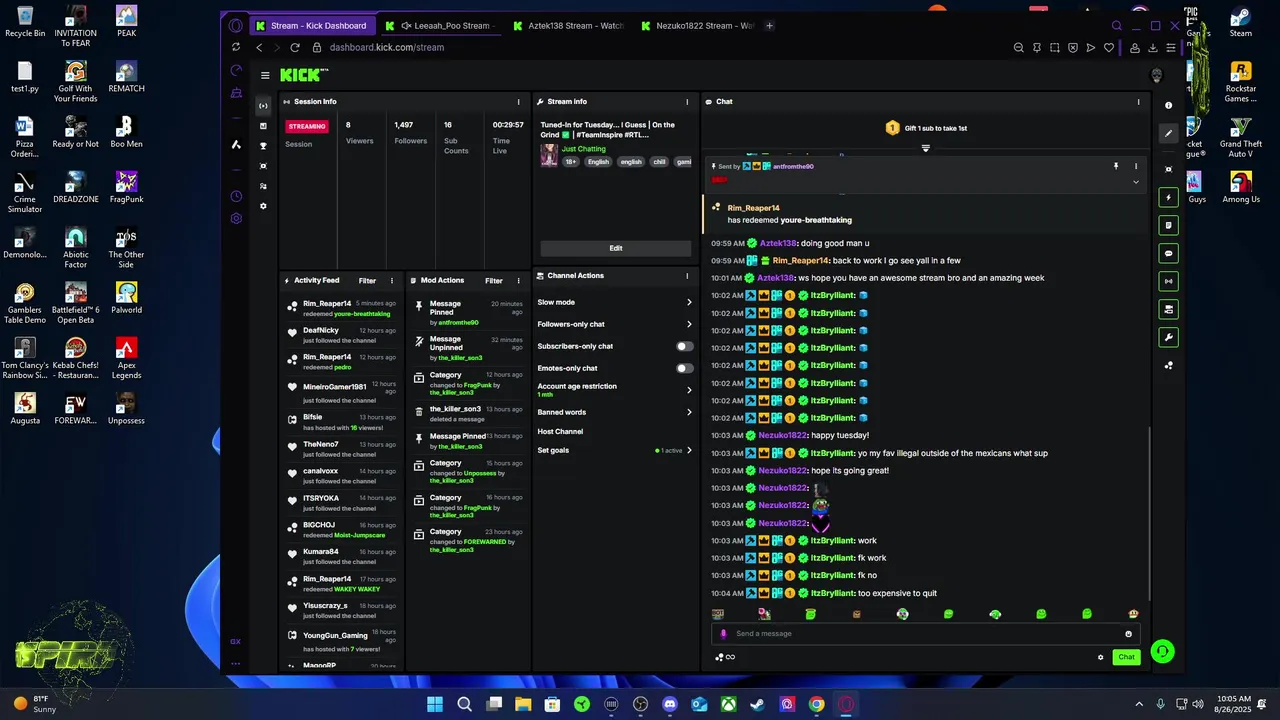Image resolution: width=1280 pixels, height=720 pixels.
Task: Click the 00:29:57 Time Live value
Action: click(x=508, y=125)
